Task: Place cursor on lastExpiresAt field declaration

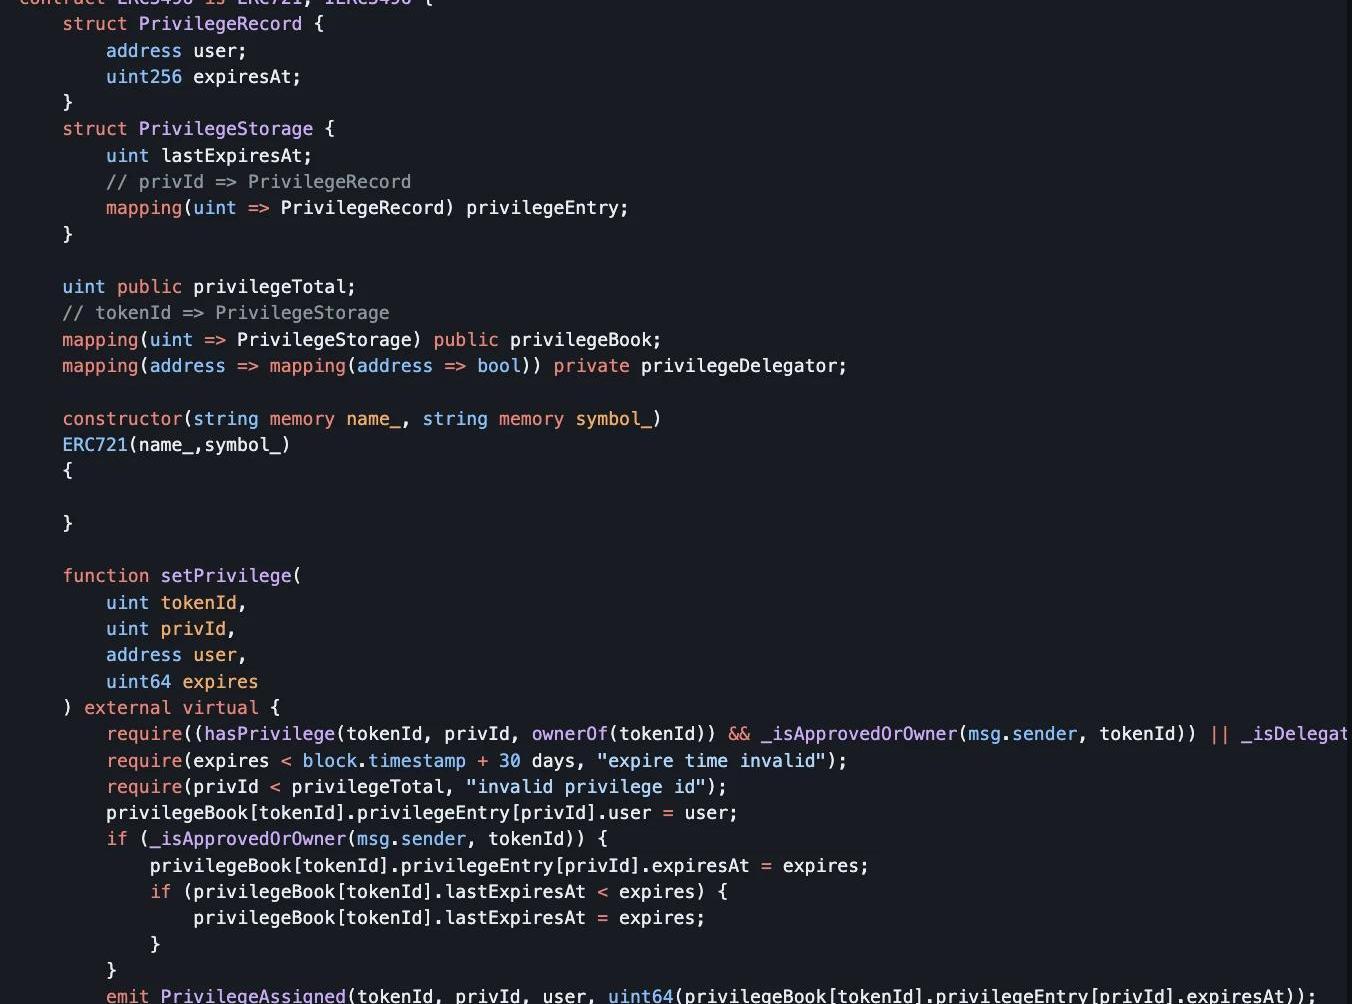Action: 209,156
